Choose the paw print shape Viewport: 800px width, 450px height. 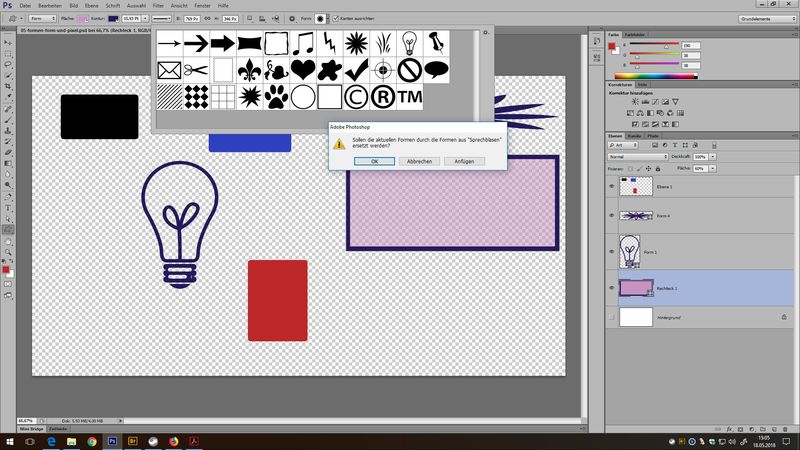276,97
